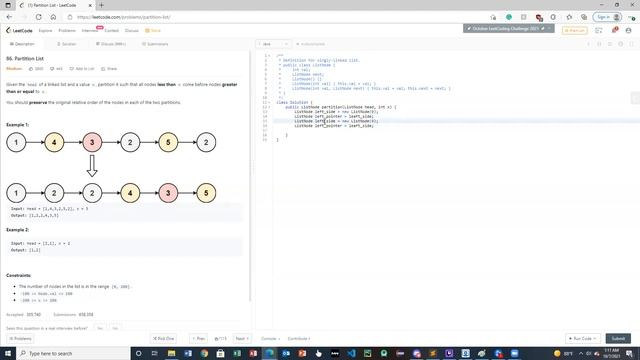Click the Premium button
This screenshot has height=360, width=640.
575,31
